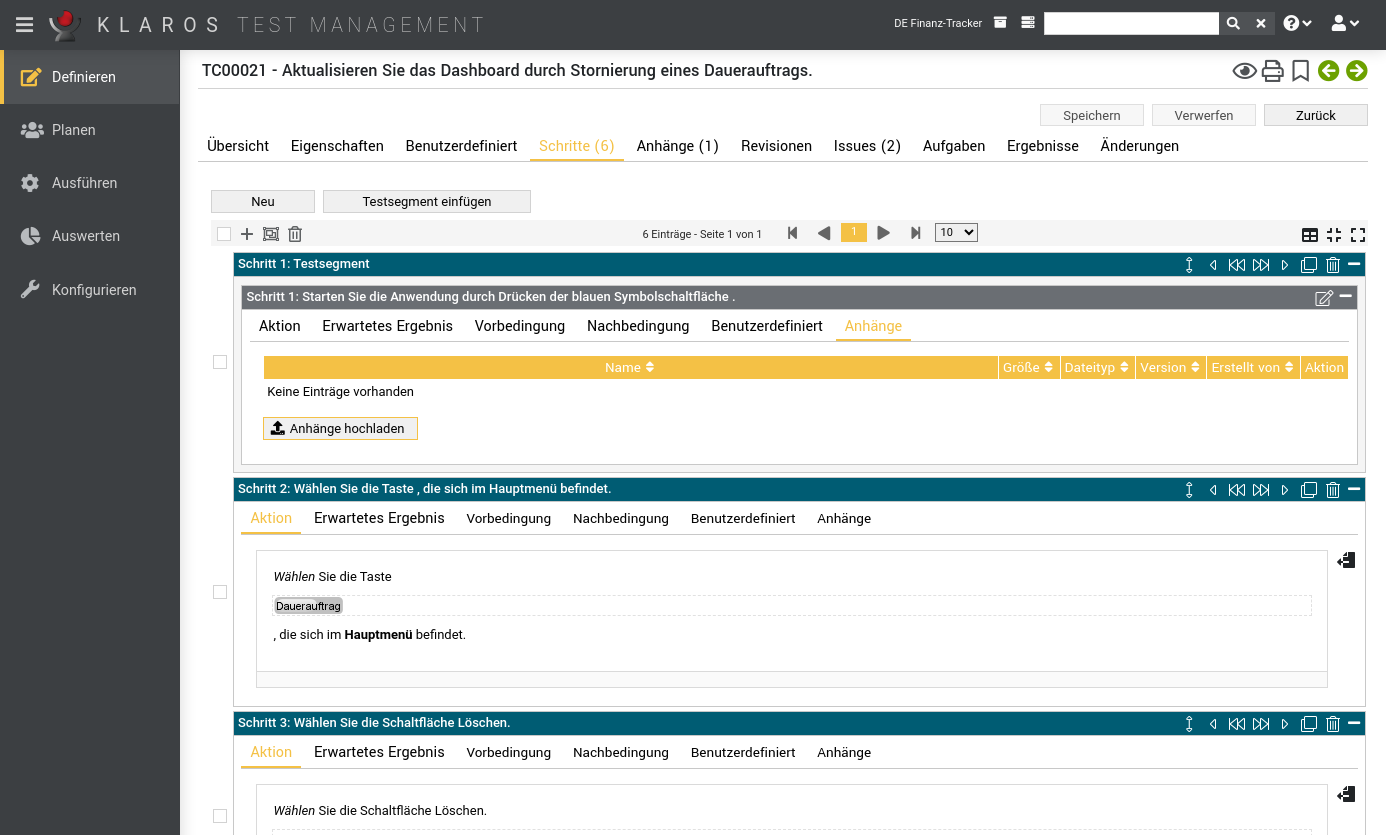Toggle select-all steps checkbox
This screenshot has width=1386, height=835.
pos(224,234)
